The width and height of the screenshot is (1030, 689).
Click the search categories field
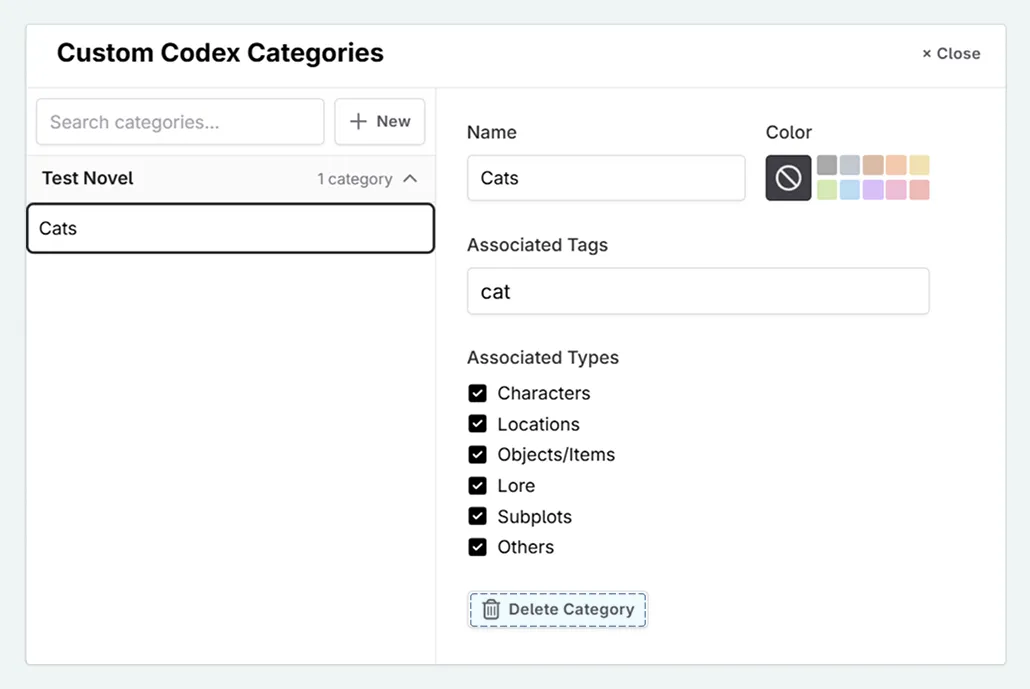179,121
